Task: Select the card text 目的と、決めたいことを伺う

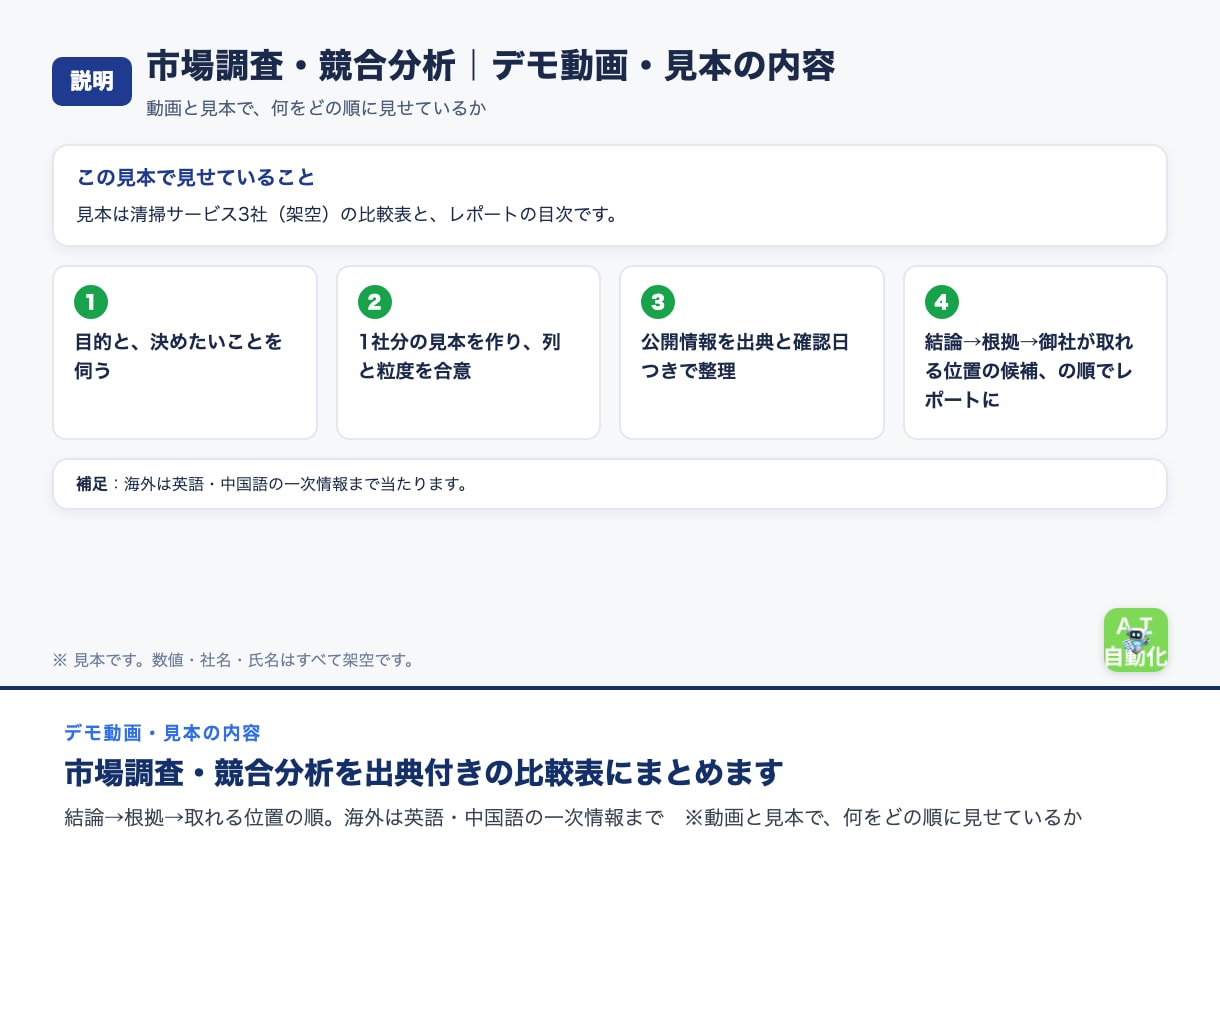Action: click(x=178, y=356)
